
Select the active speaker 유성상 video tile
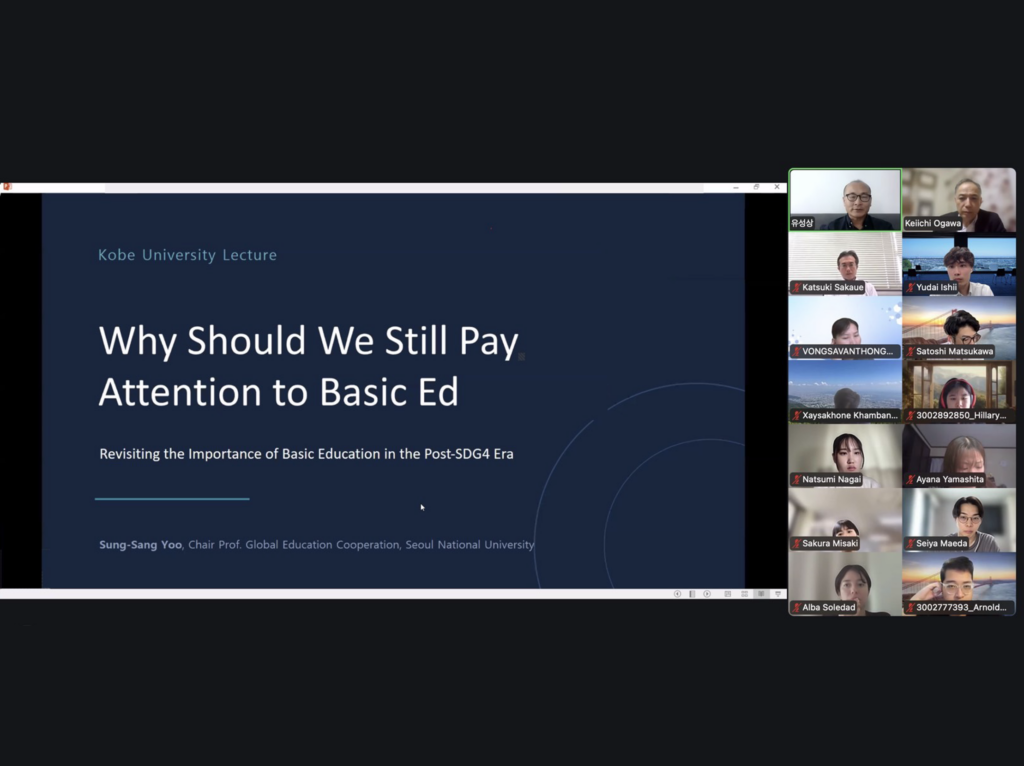click(x=845, y=200)
